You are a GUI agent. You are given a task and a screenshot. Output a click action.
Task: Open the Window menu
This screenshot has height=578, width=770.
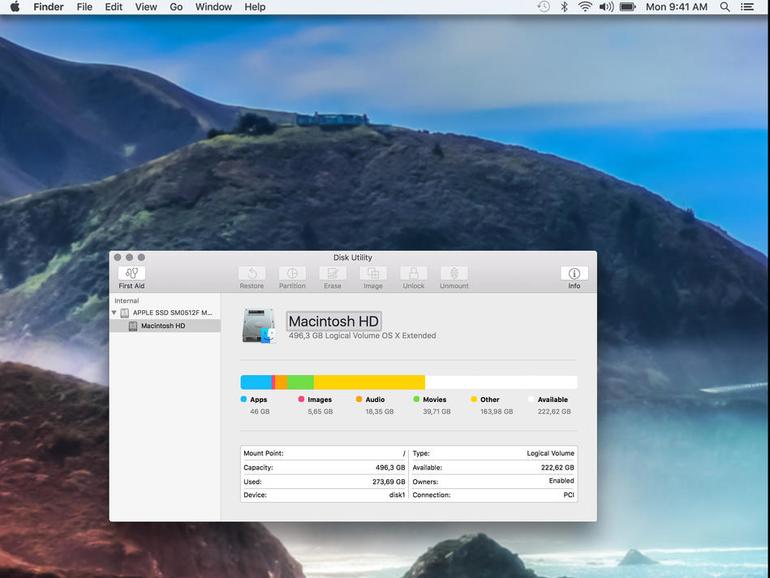point(214,7)
